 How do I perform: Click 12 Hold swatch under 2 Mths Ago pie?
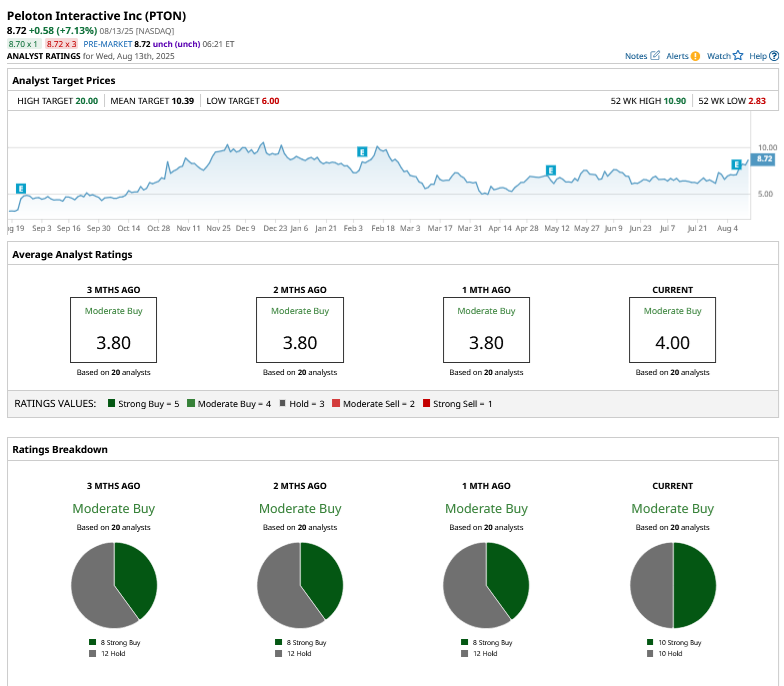278,653
